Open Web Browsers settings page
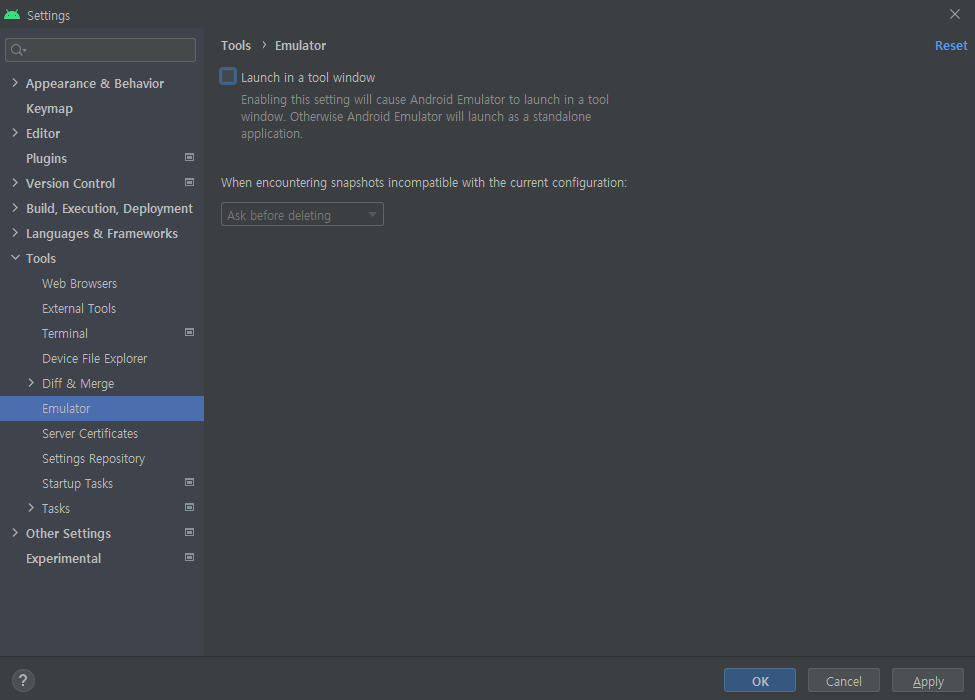 80,283
